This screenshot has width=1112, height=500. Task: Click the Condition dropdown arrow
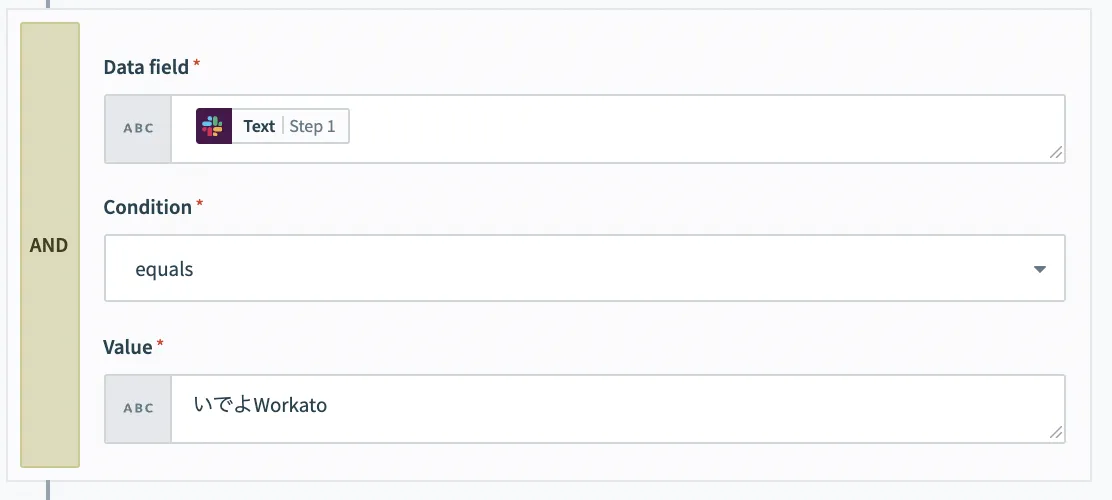[1039, 269]
